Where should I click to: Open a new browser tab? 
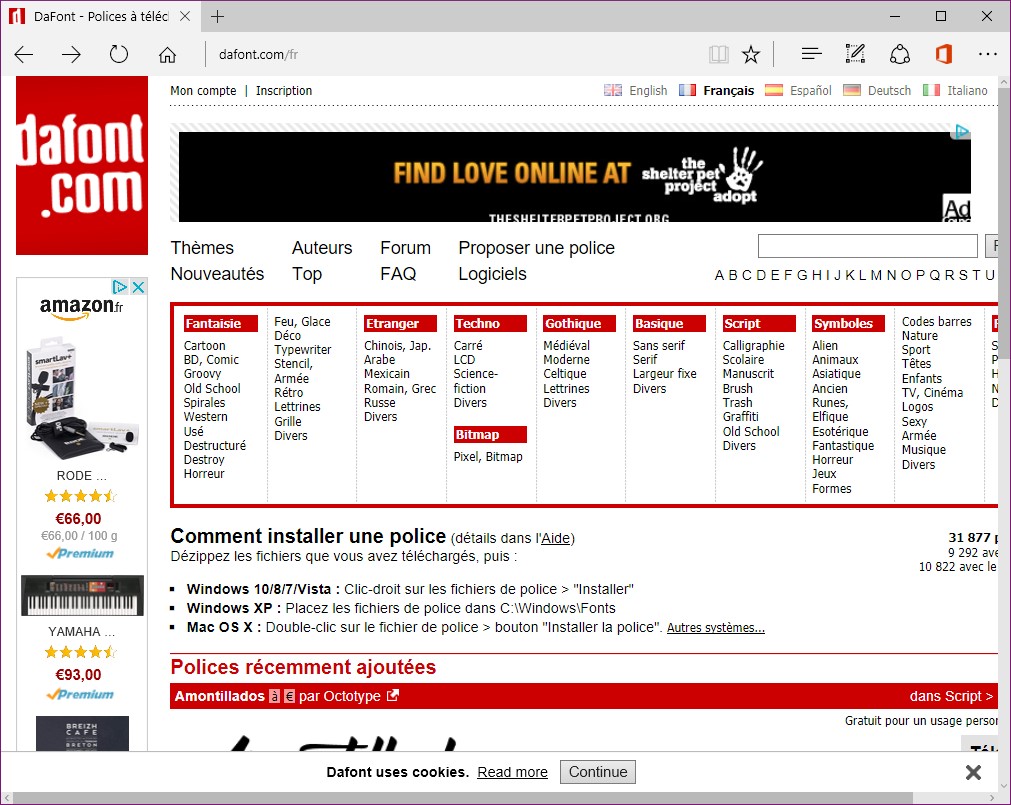[x=217, y=16]
